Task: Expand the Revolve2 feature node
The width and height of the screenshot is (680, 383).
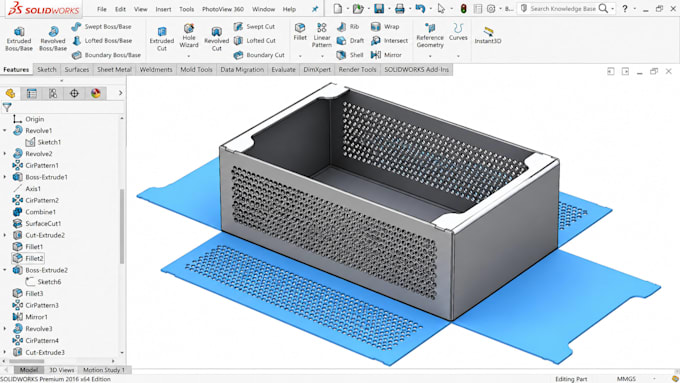Action: point(5,154)
